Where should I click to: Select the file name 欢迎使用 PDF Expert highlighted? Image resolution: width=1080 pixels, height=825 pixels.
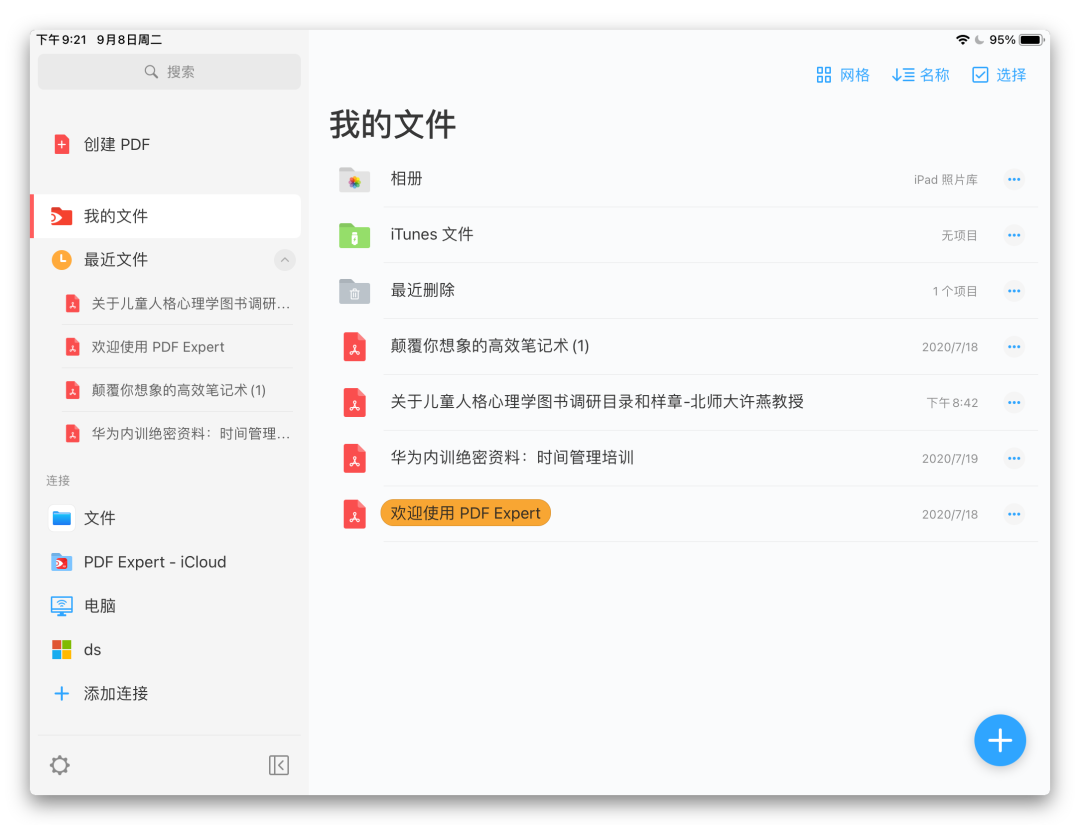point(466,513)
